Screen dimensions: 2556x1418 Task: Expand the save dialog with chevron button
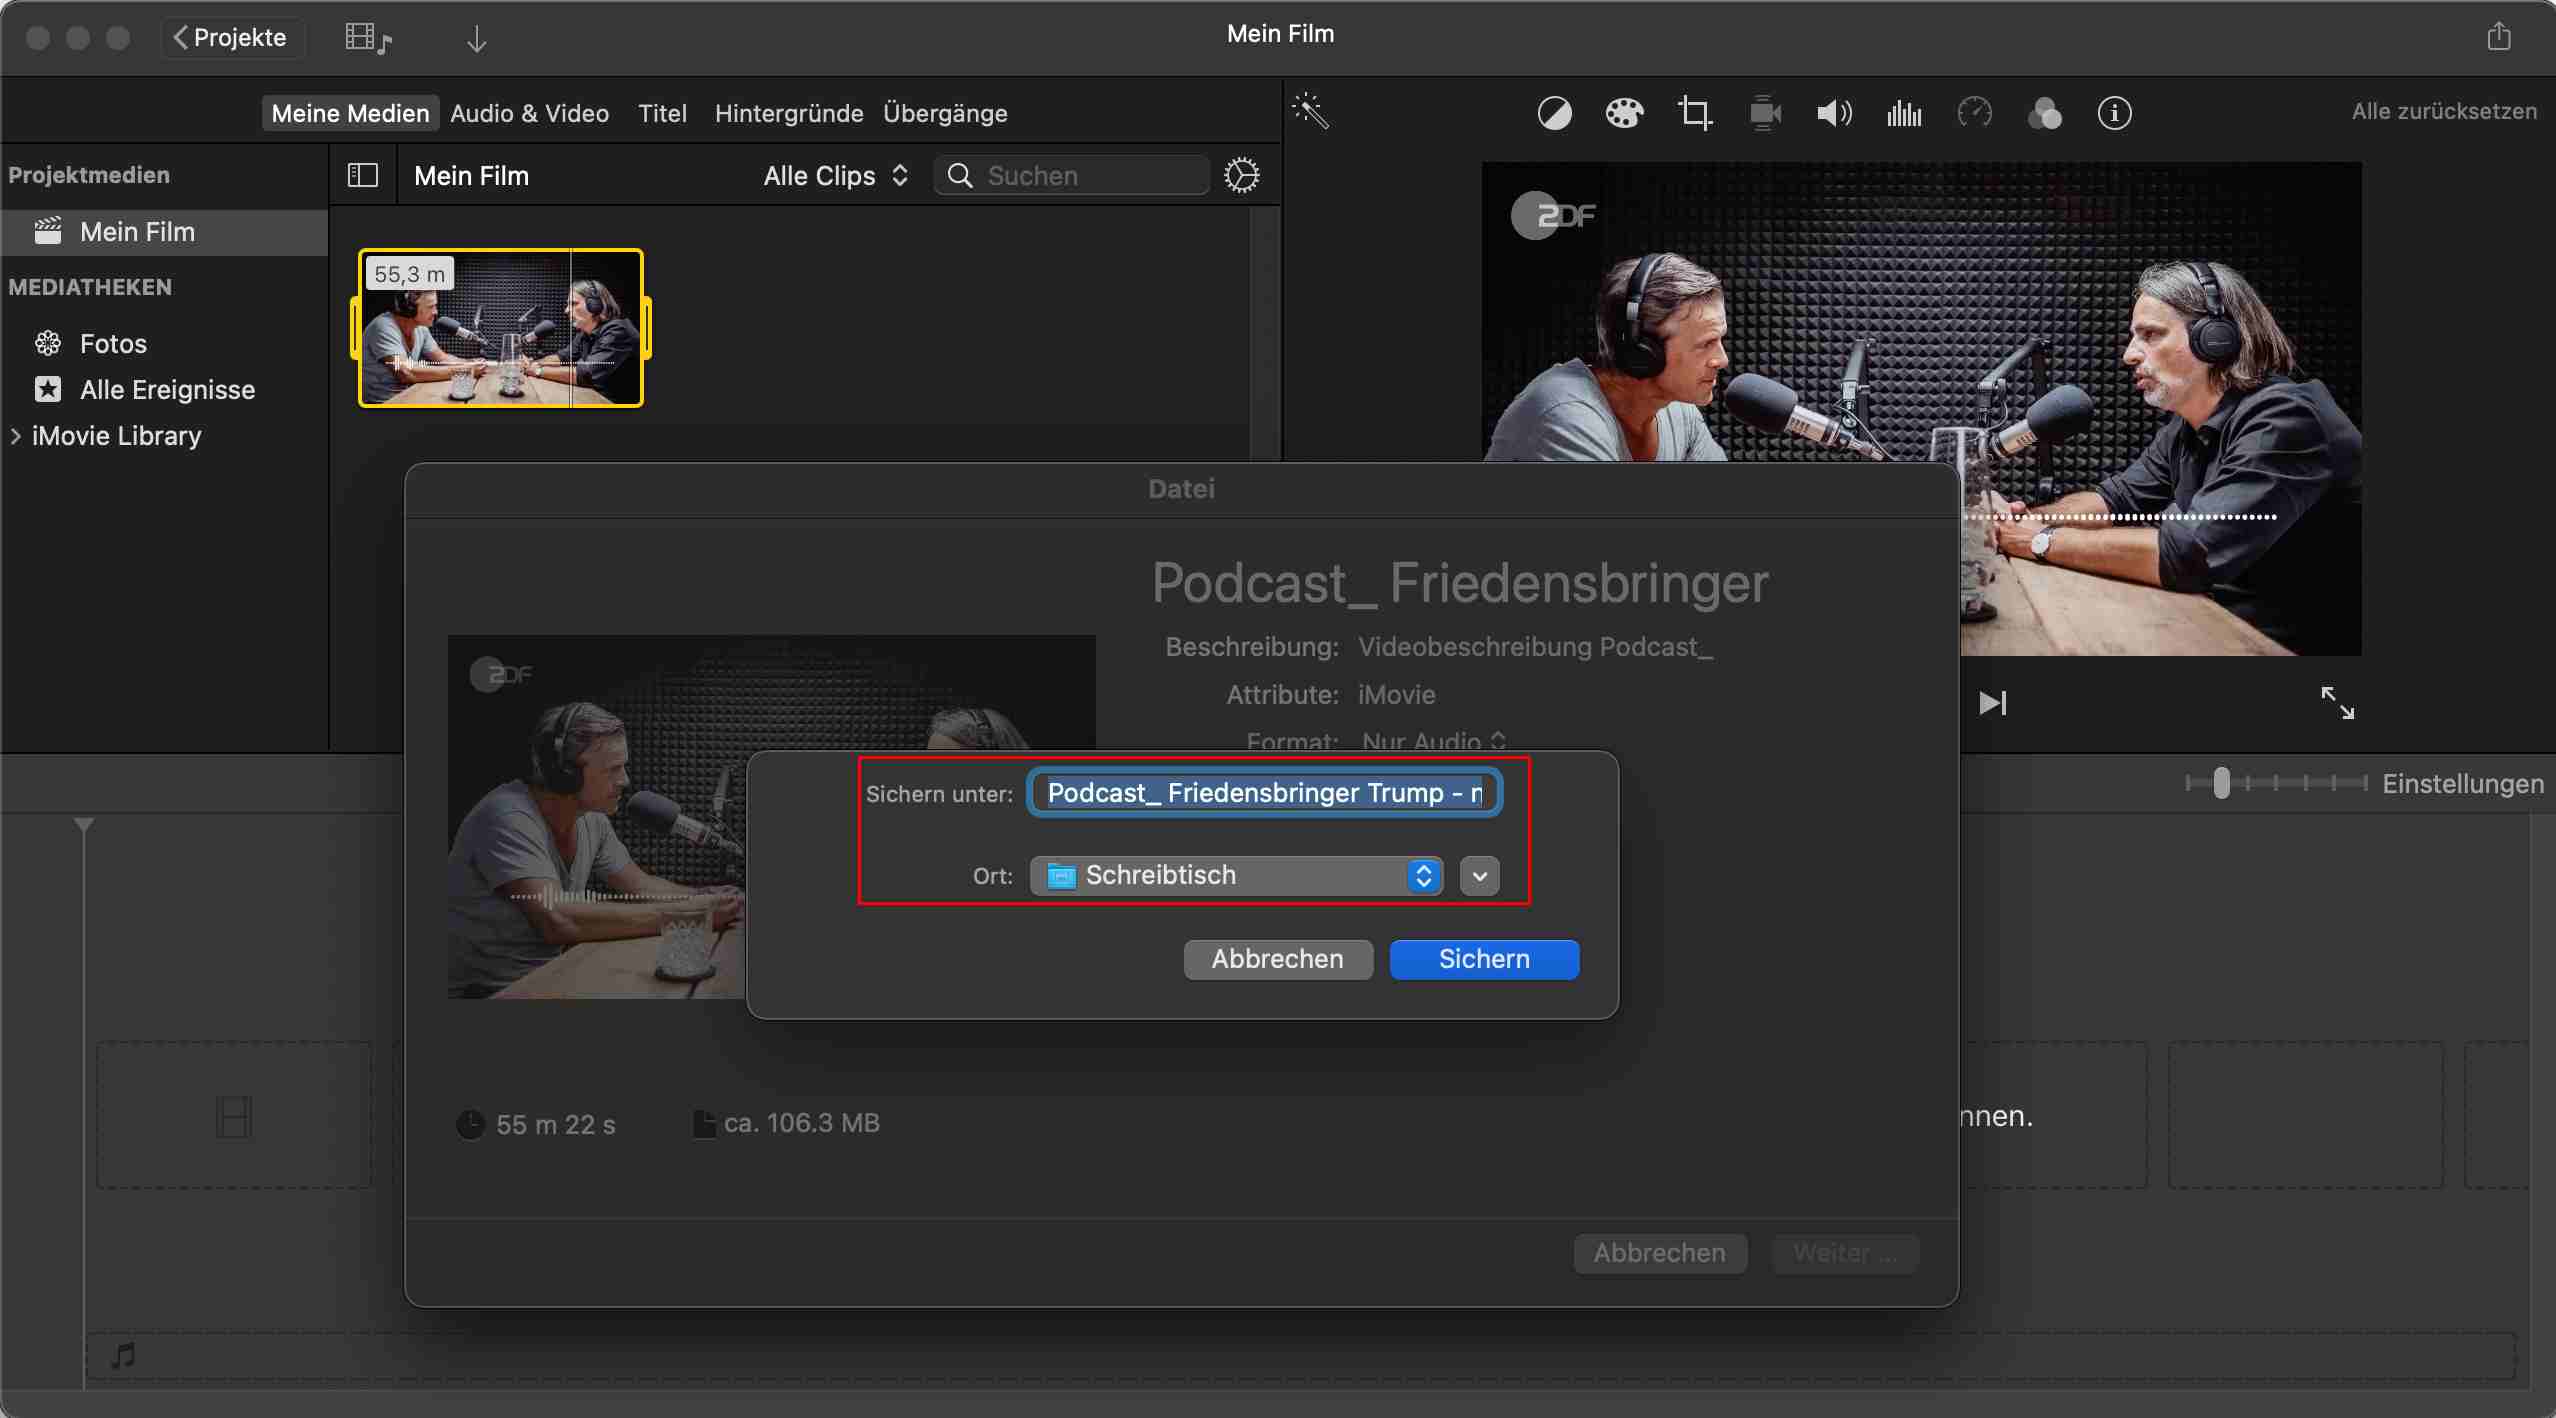[1479, 876]
